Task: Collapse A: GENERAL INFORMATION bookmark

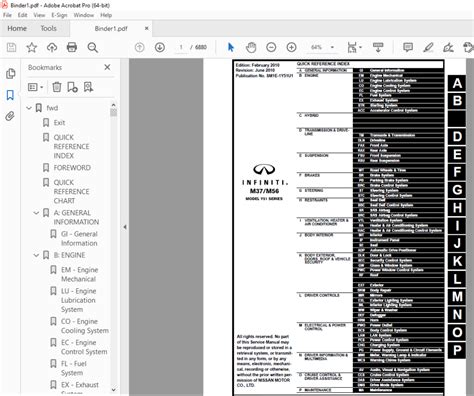Action: tap(36, 213)
